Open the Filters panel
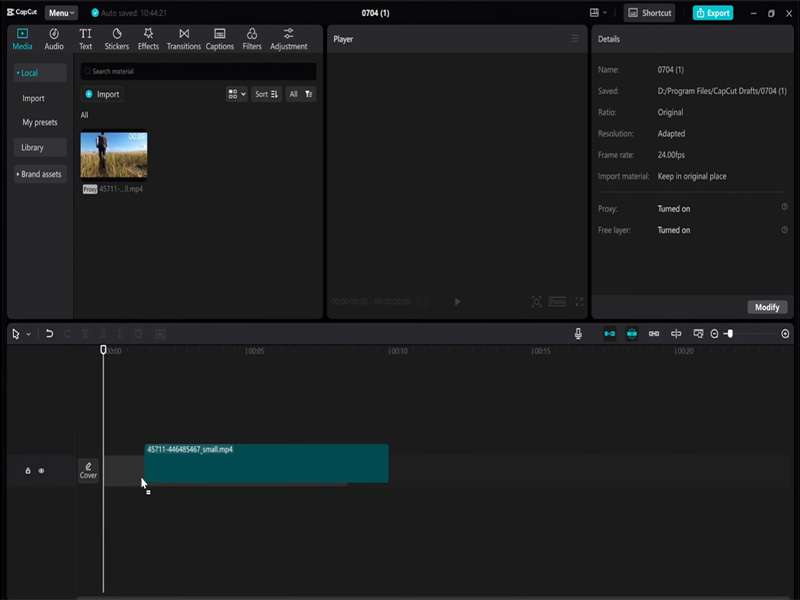Viewport: 800px width, 600px height. click(x=251, y=39)
